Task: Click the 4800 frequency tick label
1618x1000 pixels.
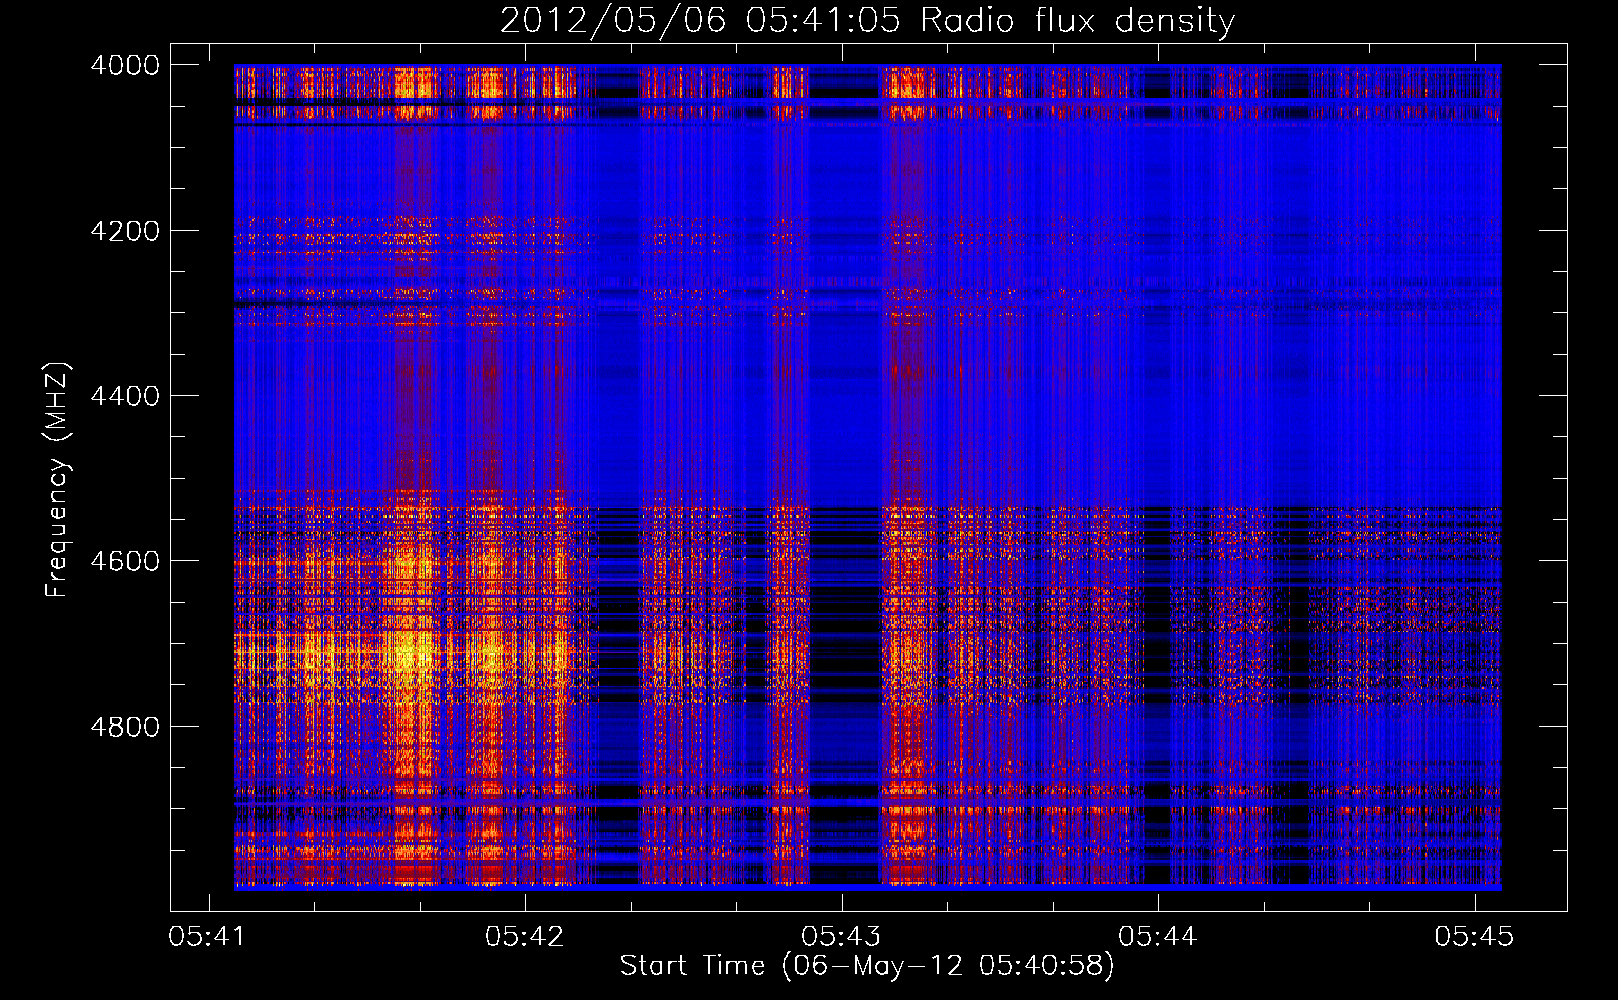Action: point(125,727)
